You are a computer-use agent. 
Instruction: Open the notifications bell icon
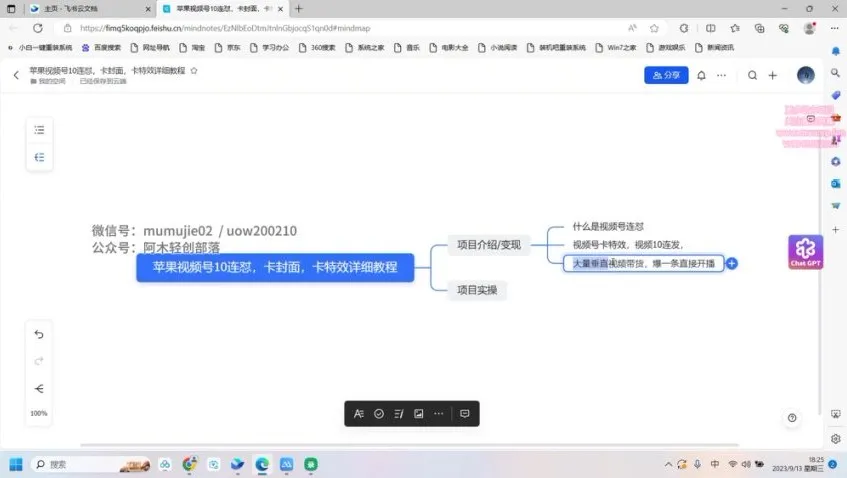(x=701, y=75)
